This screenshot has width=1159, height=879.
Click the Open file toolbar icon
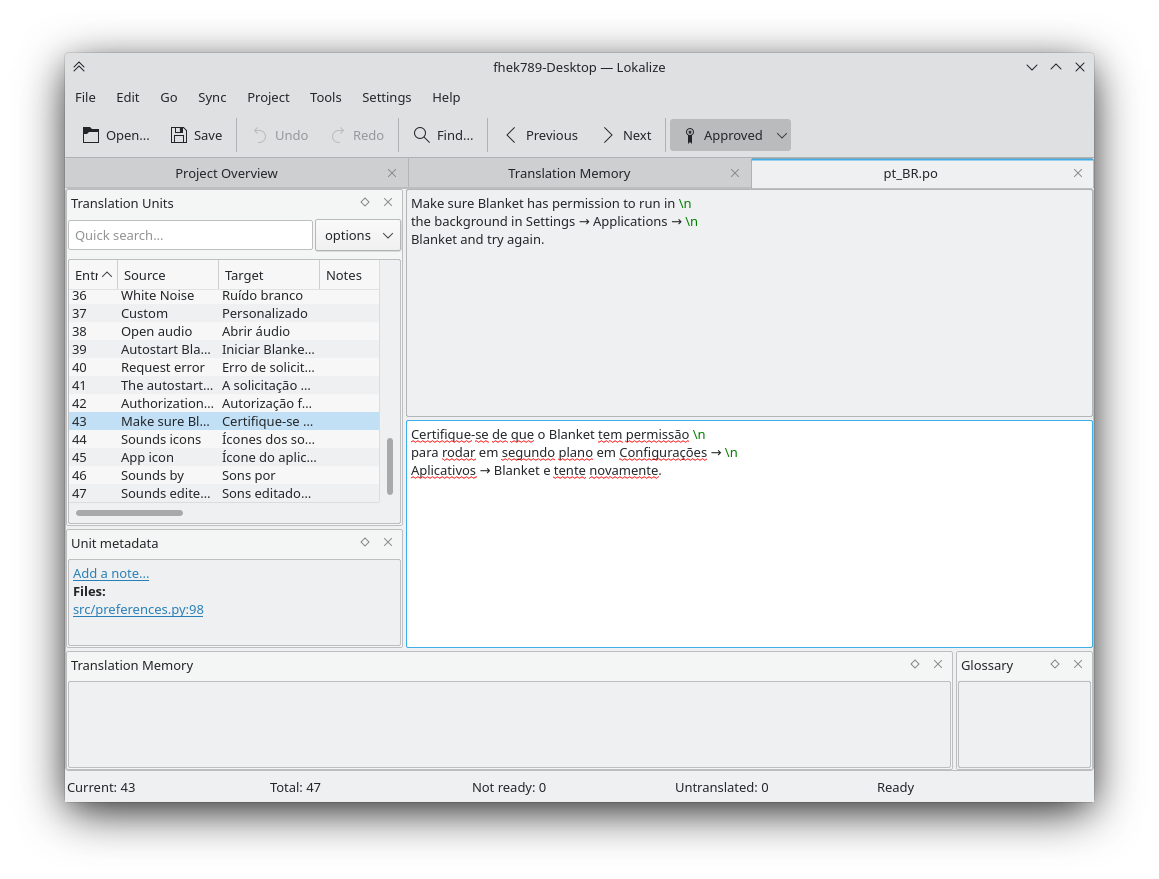pyautogui.click(x=91, y=135)
